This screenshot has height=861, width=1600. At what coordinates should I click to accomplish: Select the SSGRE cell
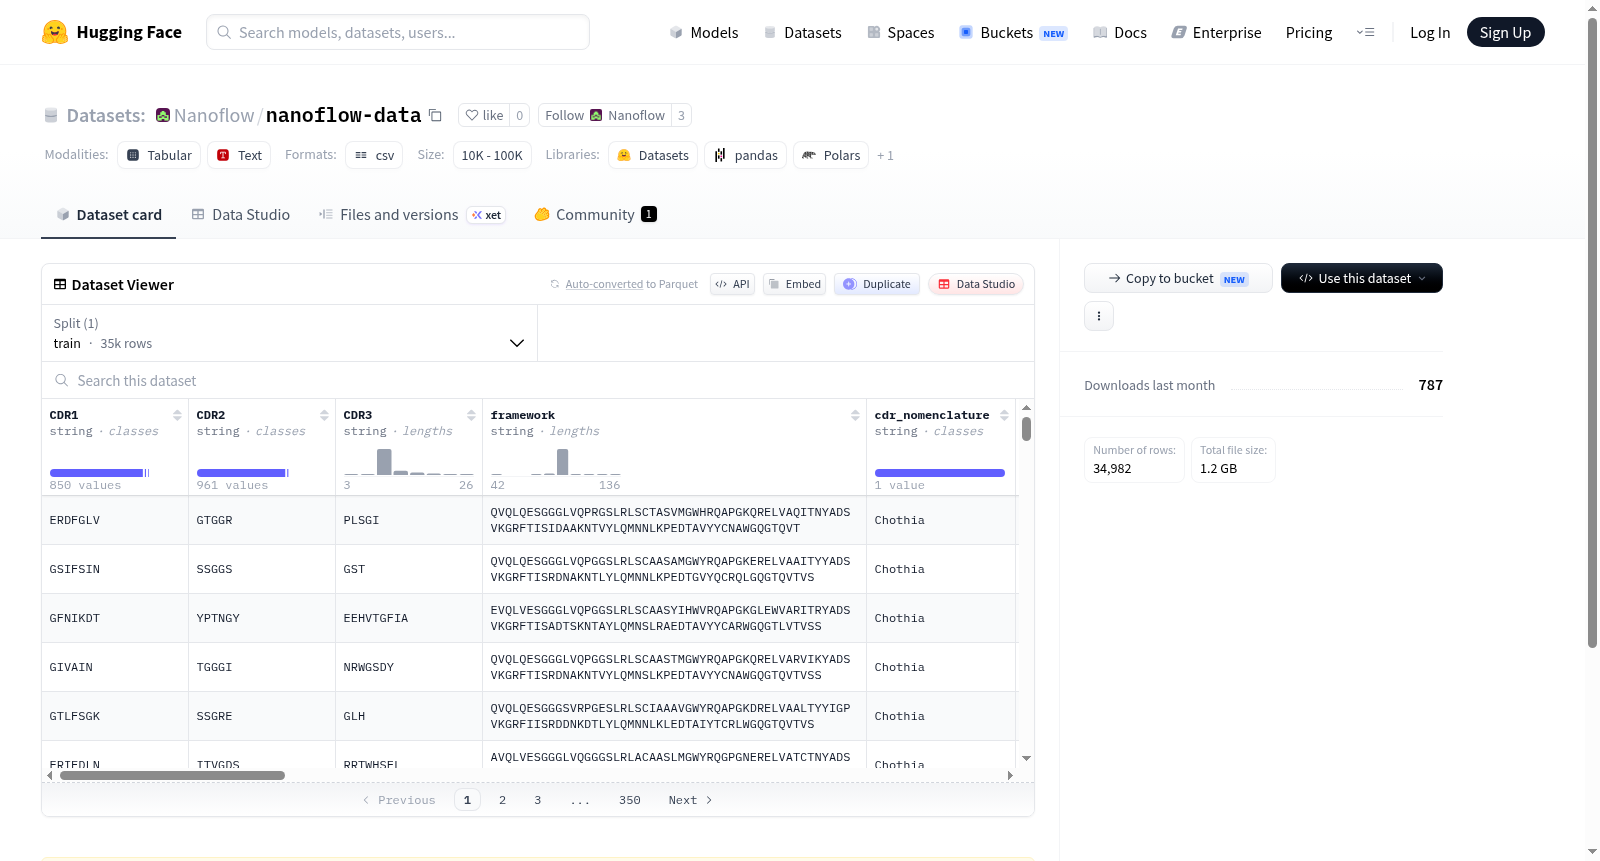point(262,716)
